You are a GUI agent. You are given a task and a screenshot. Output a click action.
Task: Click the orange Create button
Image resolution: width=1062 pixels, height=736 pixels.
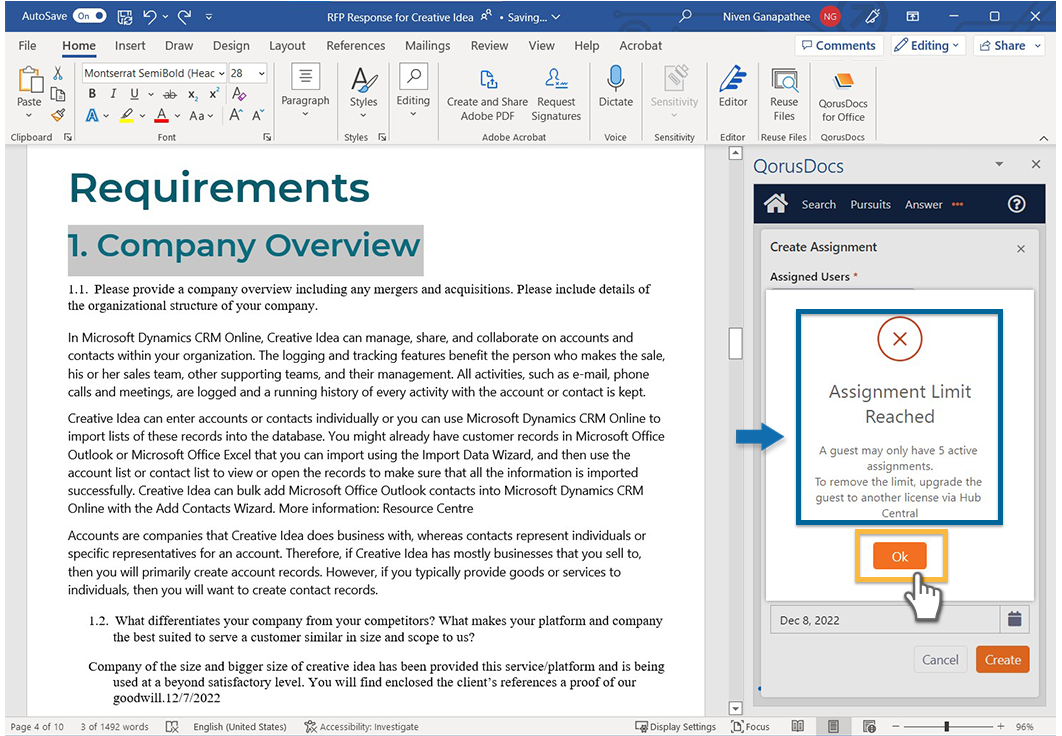coord(1002,659)
